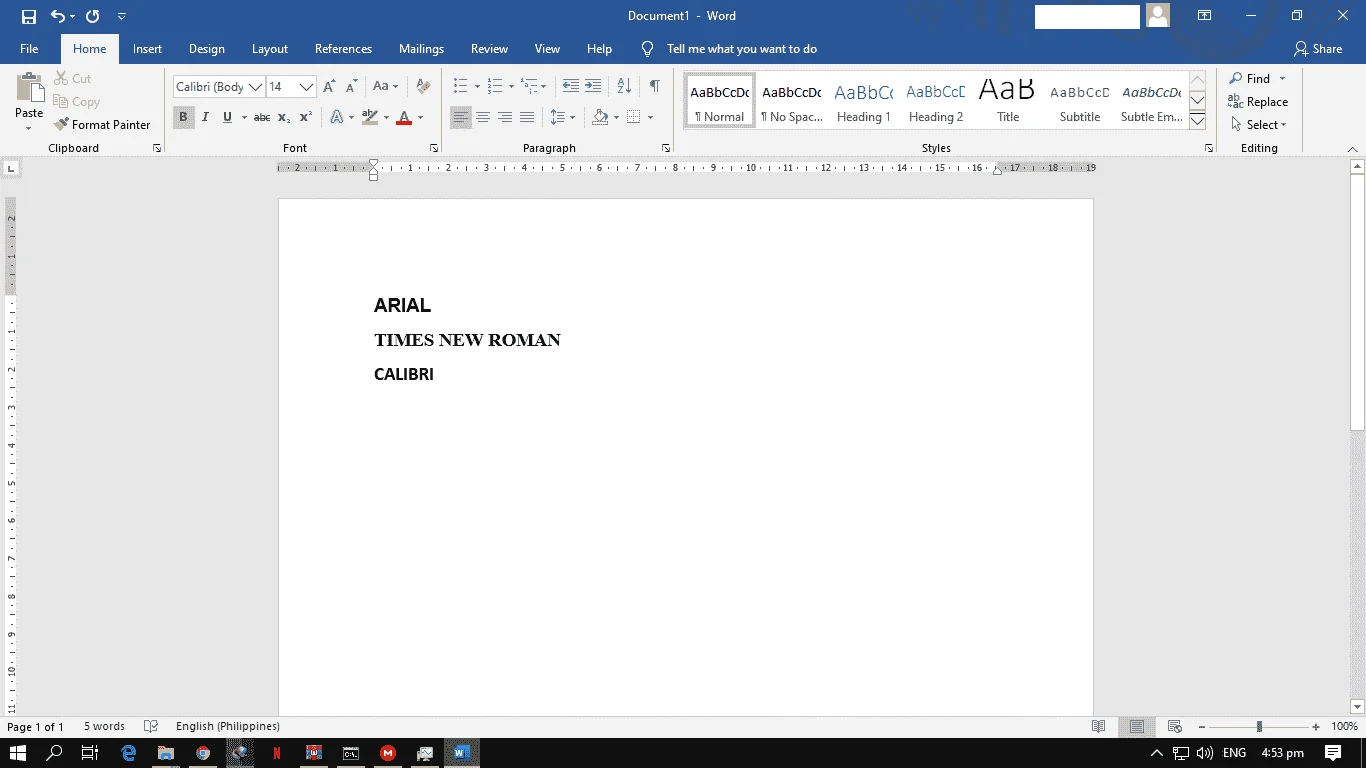Toggle Subscript formatting

coord(284,117)
